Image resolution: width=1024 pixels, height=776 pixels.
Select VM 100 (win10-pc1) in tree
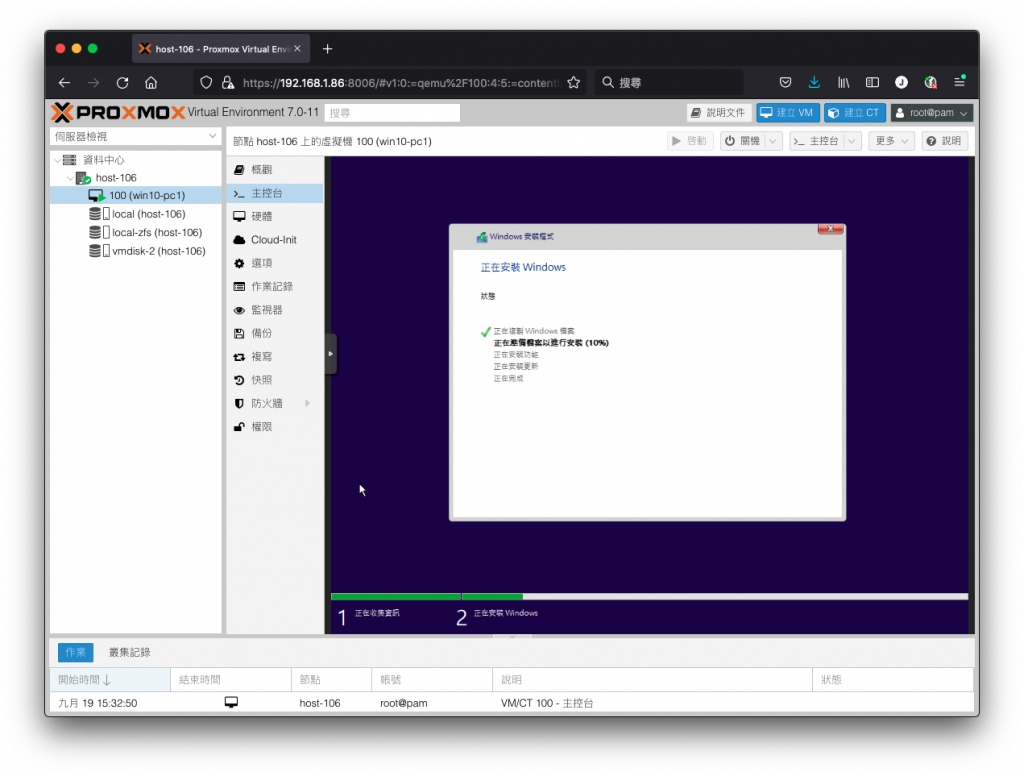[136, 195]
